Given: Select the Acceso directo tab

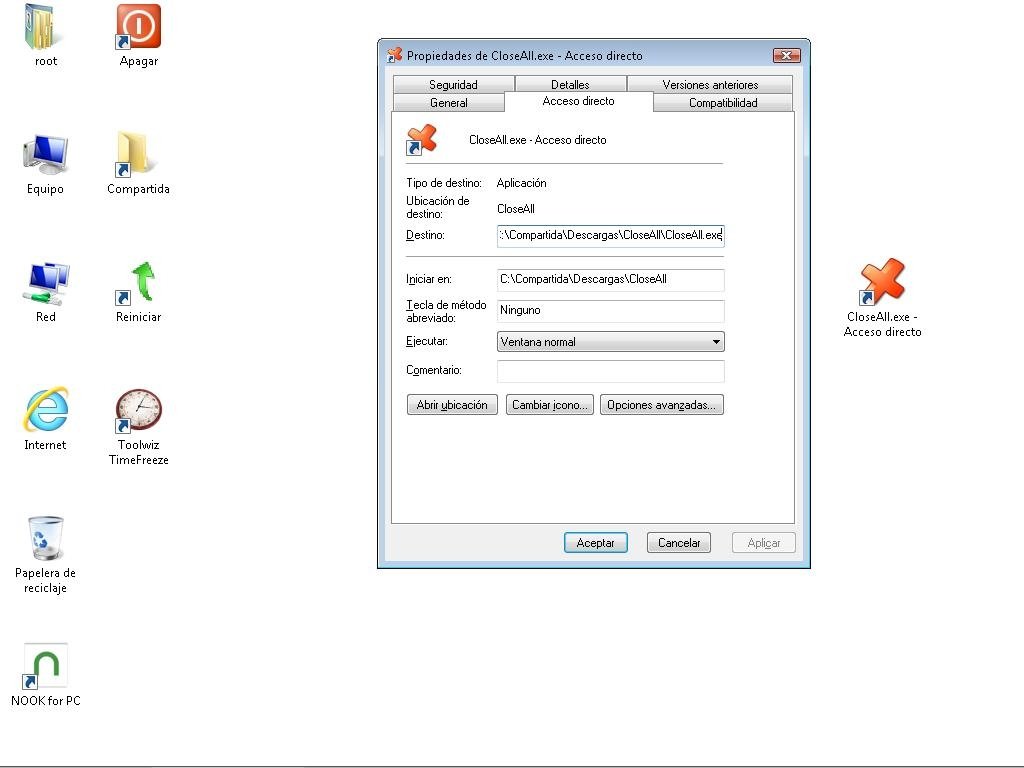Looking at the screenshot, I should pyautogui.click(x=579, y=101).
